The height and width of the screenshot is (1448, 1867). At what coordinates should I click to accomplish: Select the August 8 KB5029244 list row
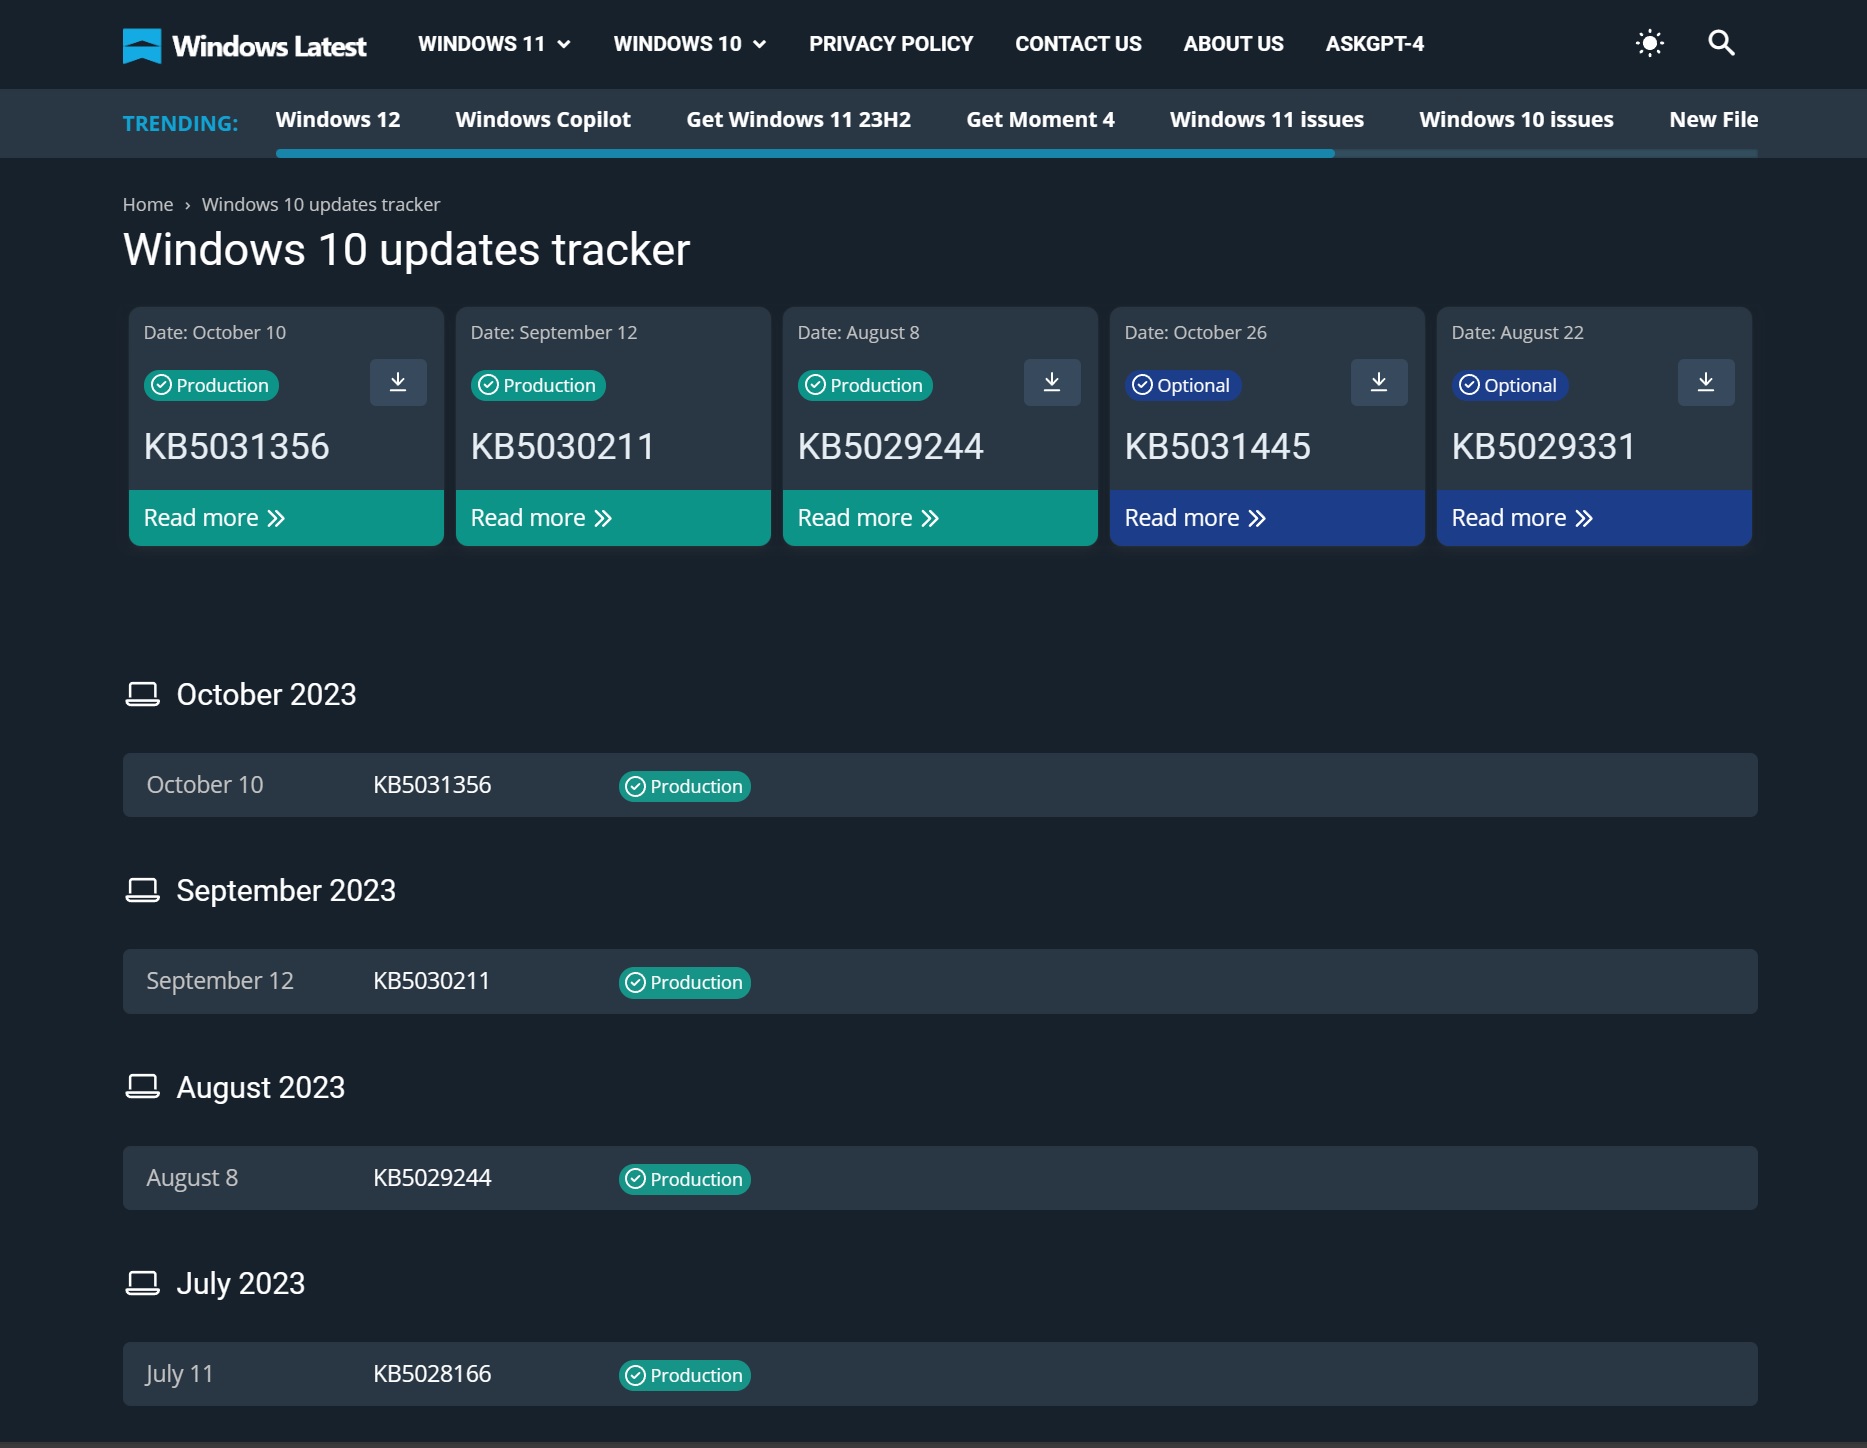(x=940, y=1178)
